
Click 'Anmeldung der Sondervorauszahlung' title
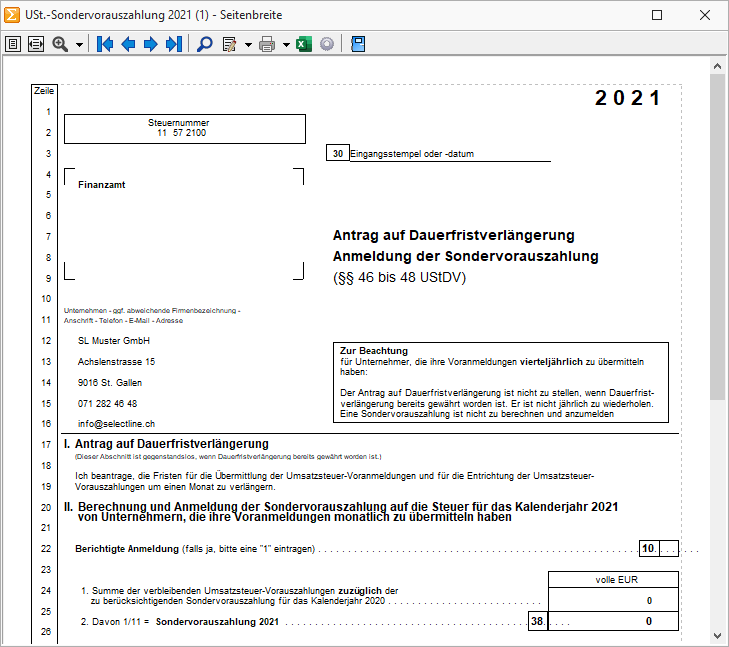(465, 256)
